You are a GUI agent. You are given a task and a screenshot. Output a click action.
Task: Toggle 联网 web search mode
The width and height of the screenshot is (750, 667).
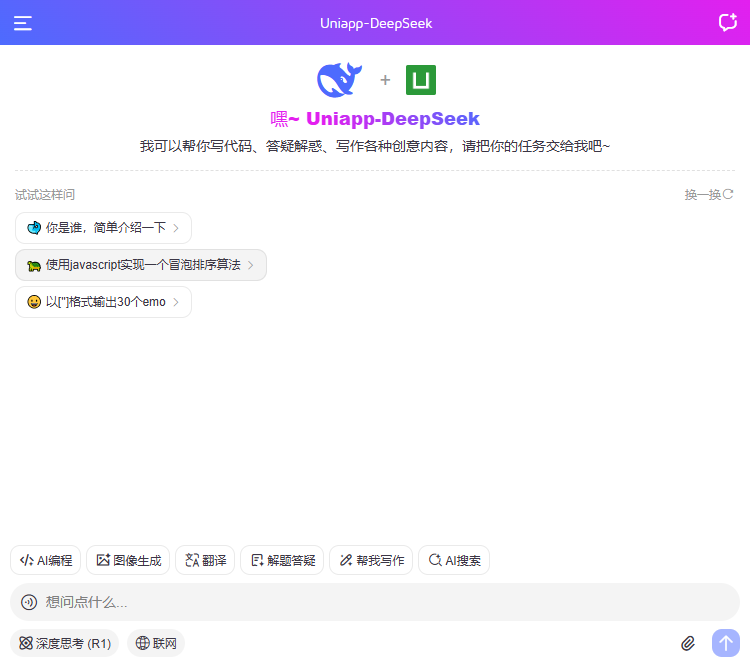tap(156, 643)
